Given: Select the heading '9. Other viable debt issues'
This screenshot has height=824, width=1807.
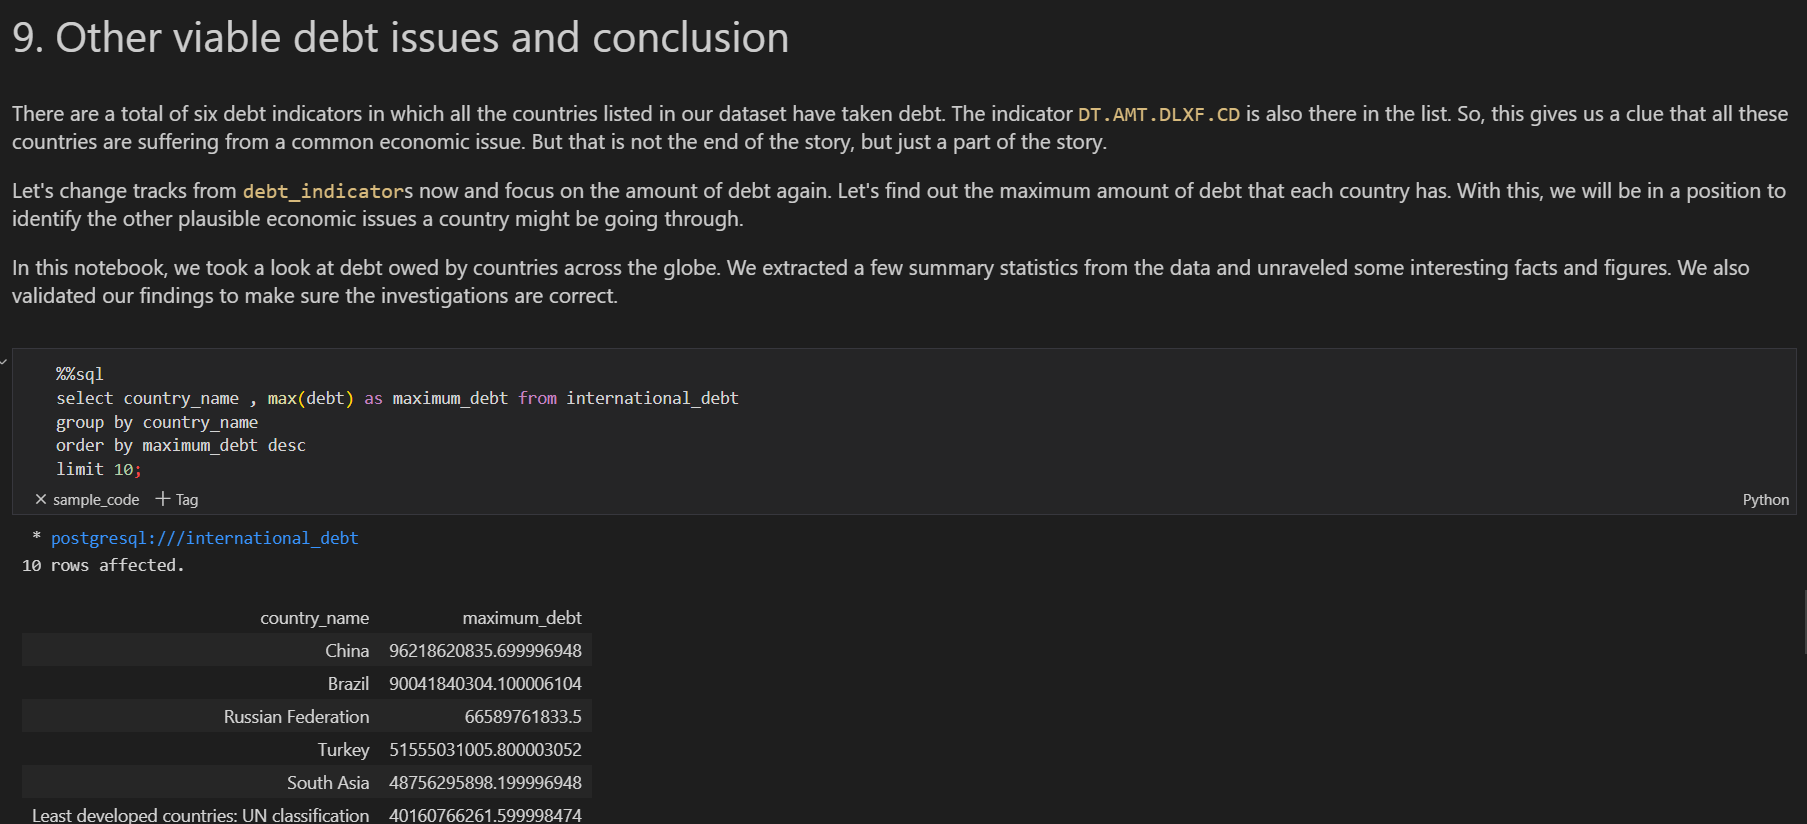Looking at the screenshot, I should [x=399, y=37].
